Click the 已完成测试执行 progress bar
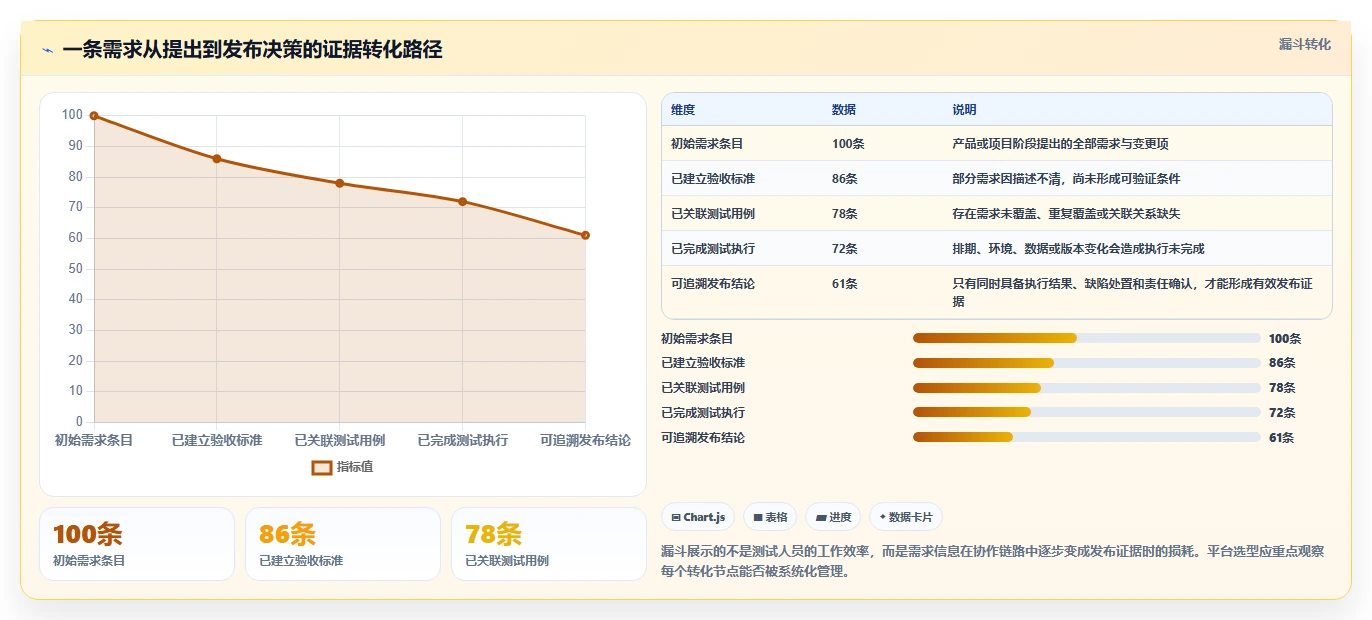 tap(1086, 412)
